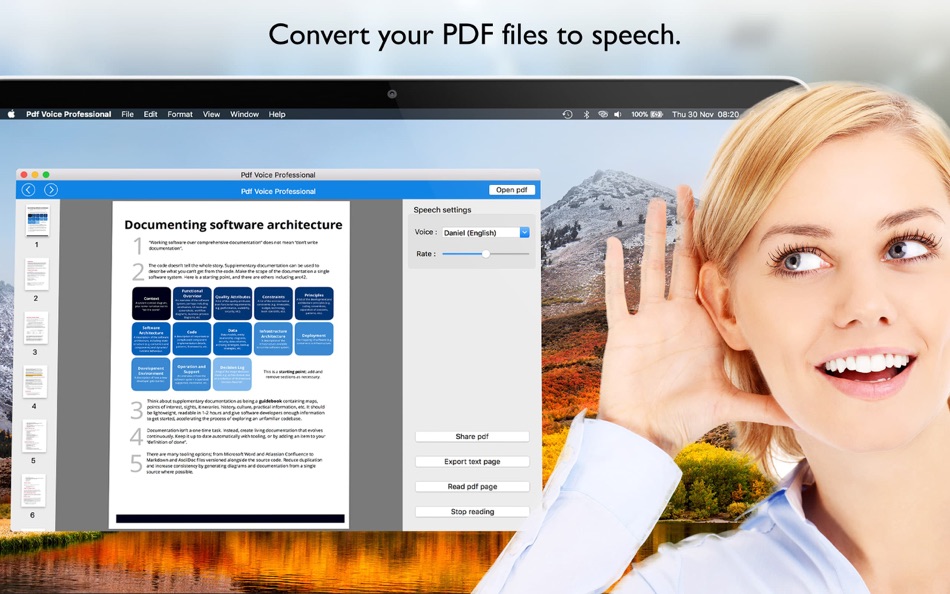Open the Help menu
950x594 pixels.
[x=277, y=114]
